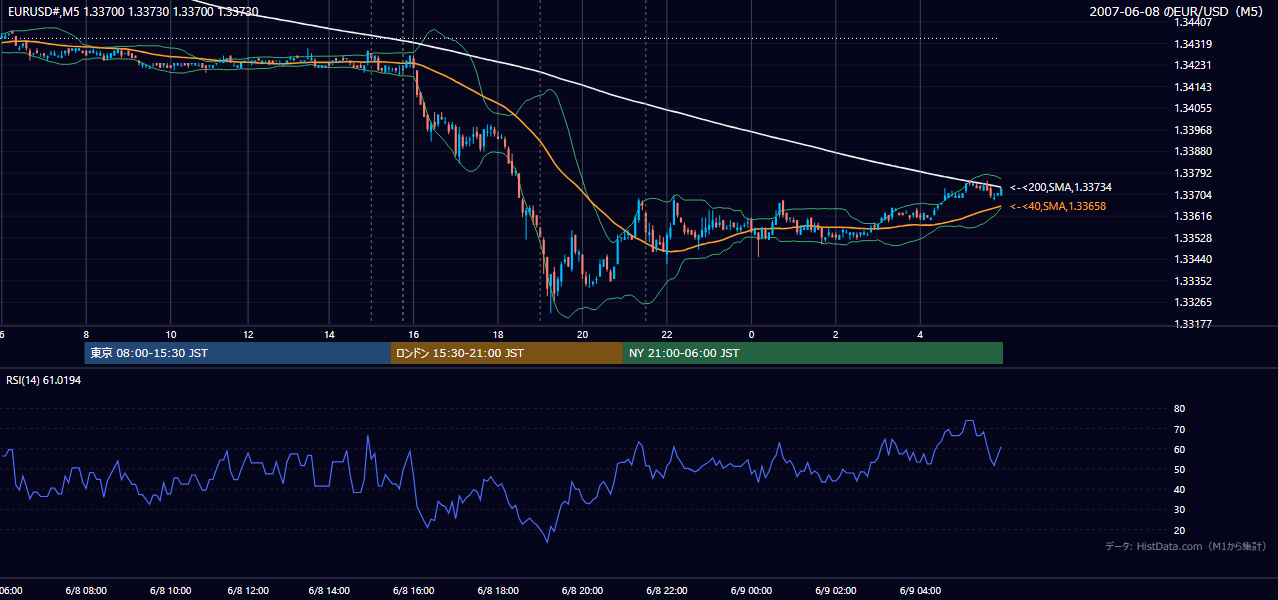
Task: Click price axis value 1.33880
Action: (1195, 151)
